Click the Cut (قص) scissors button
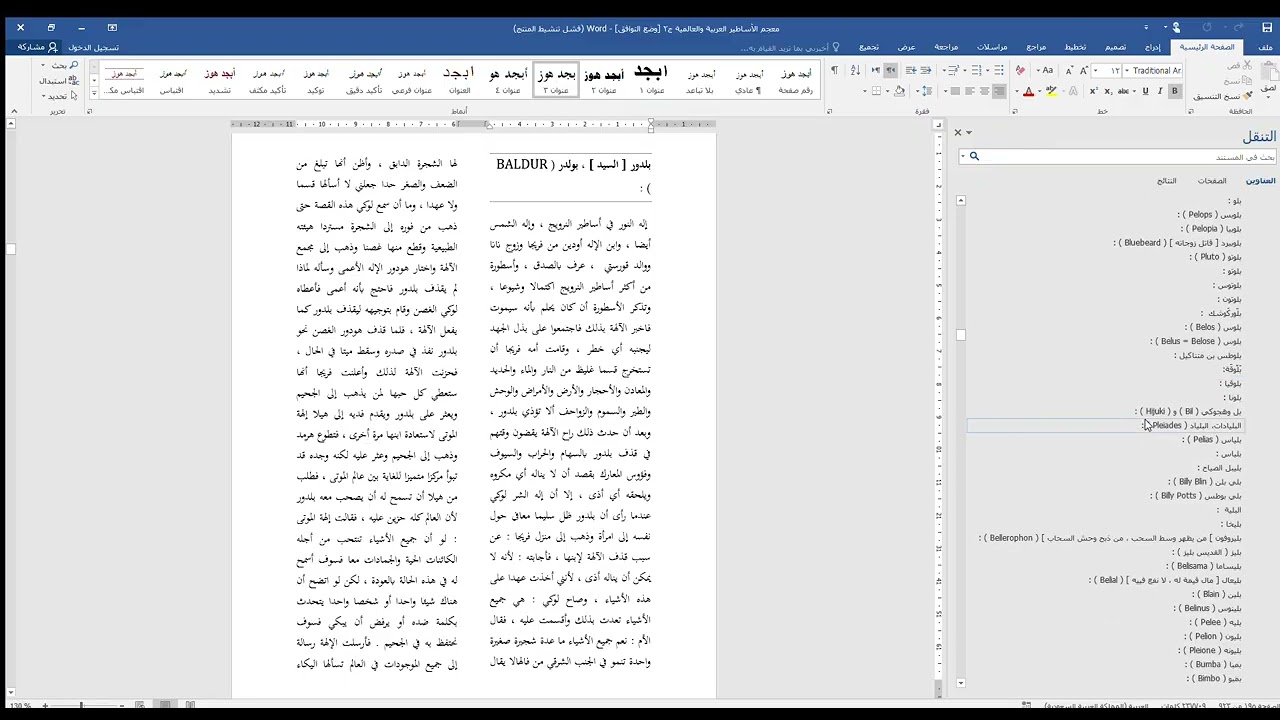 [1240, 65]
